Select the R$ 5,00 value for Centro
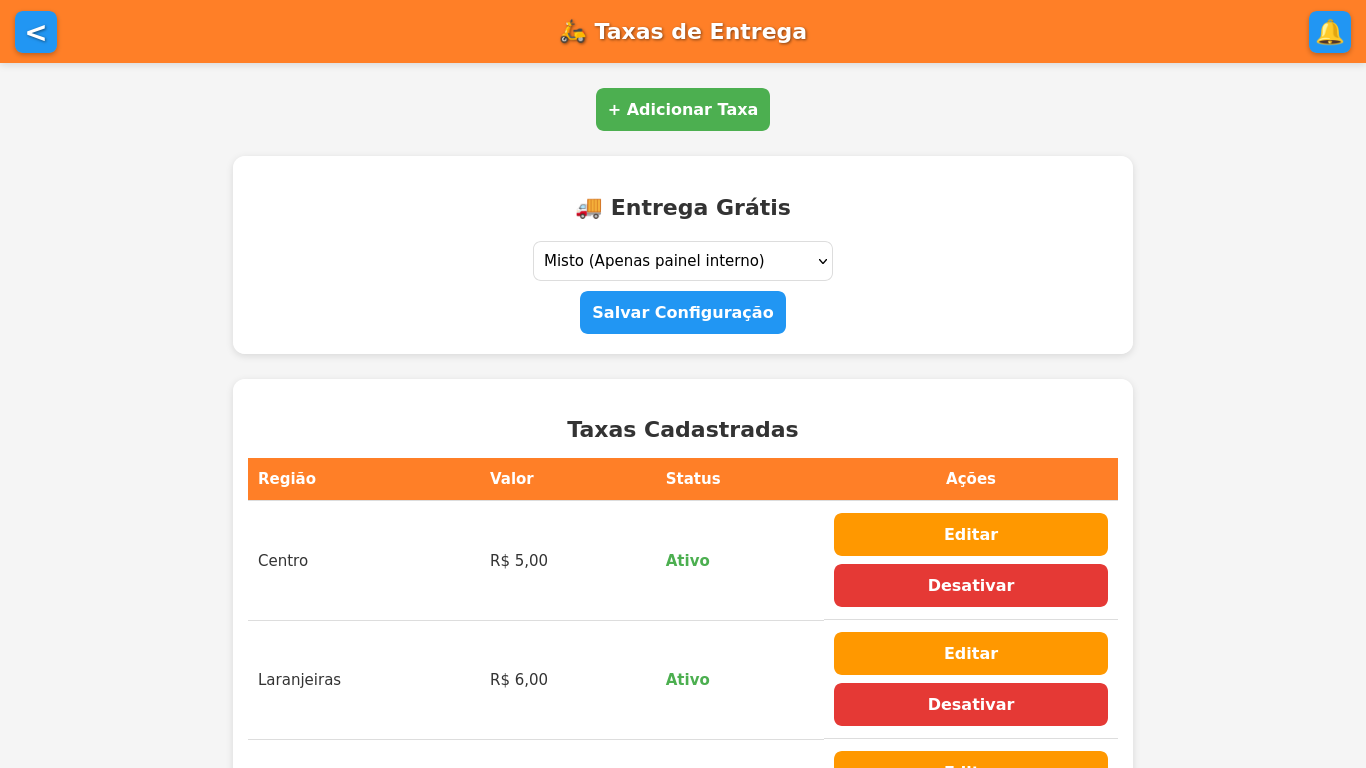Viewport: 1366px width, 768px height. [518, 560]
